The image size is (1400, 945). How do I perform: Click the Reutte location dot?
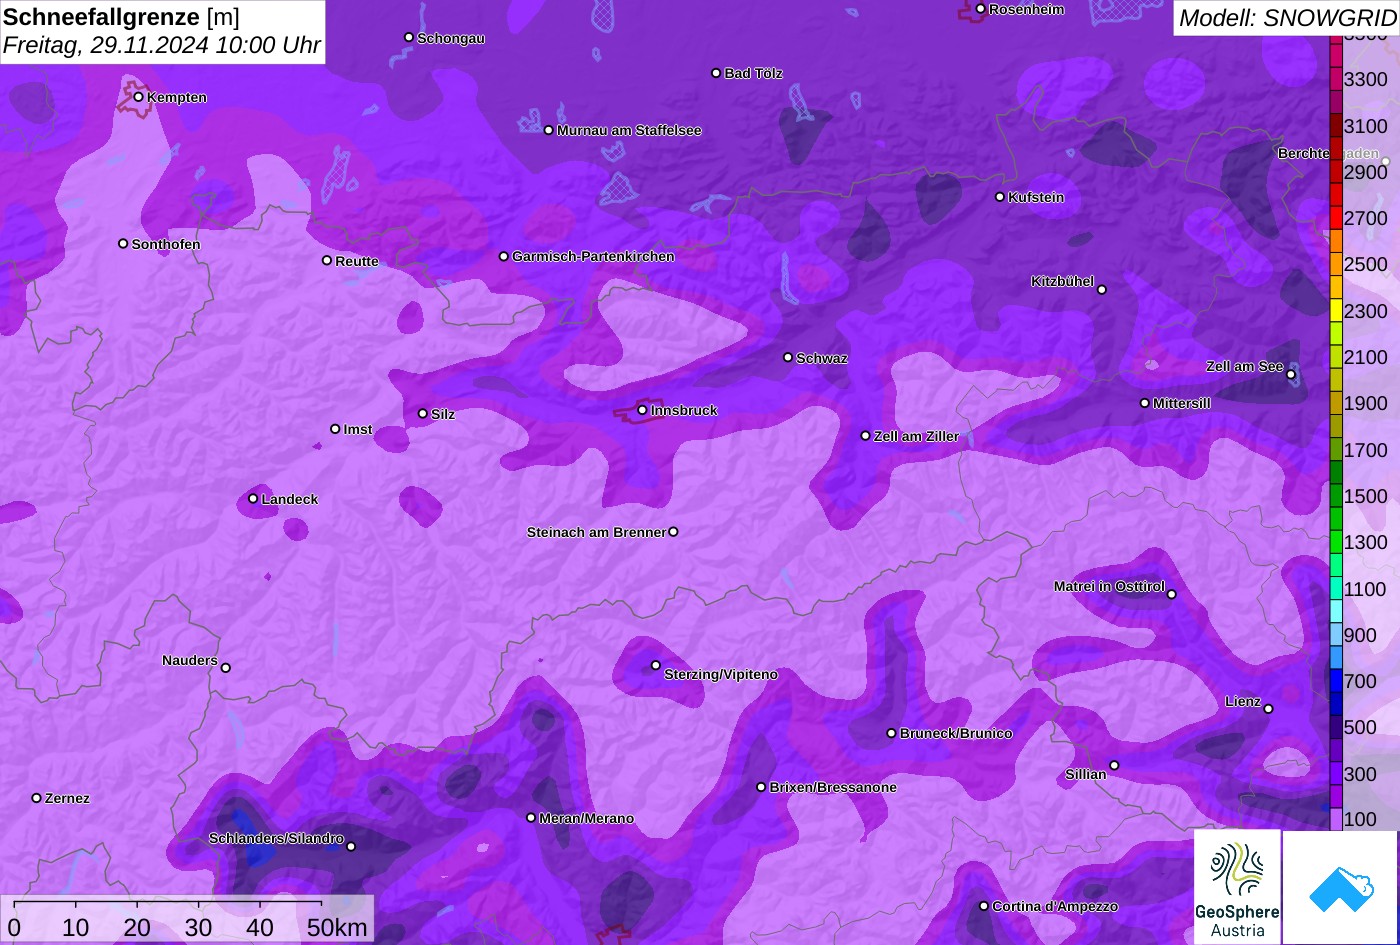point(327,260)
